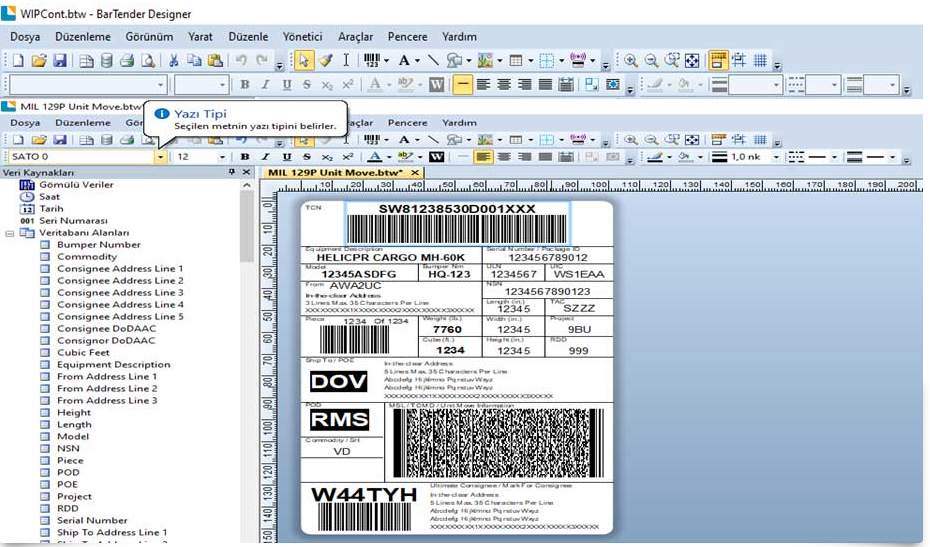
Task: Click Zoom In in MIL 129P Unit Move toolbar
Action: [x=631, y=140]
